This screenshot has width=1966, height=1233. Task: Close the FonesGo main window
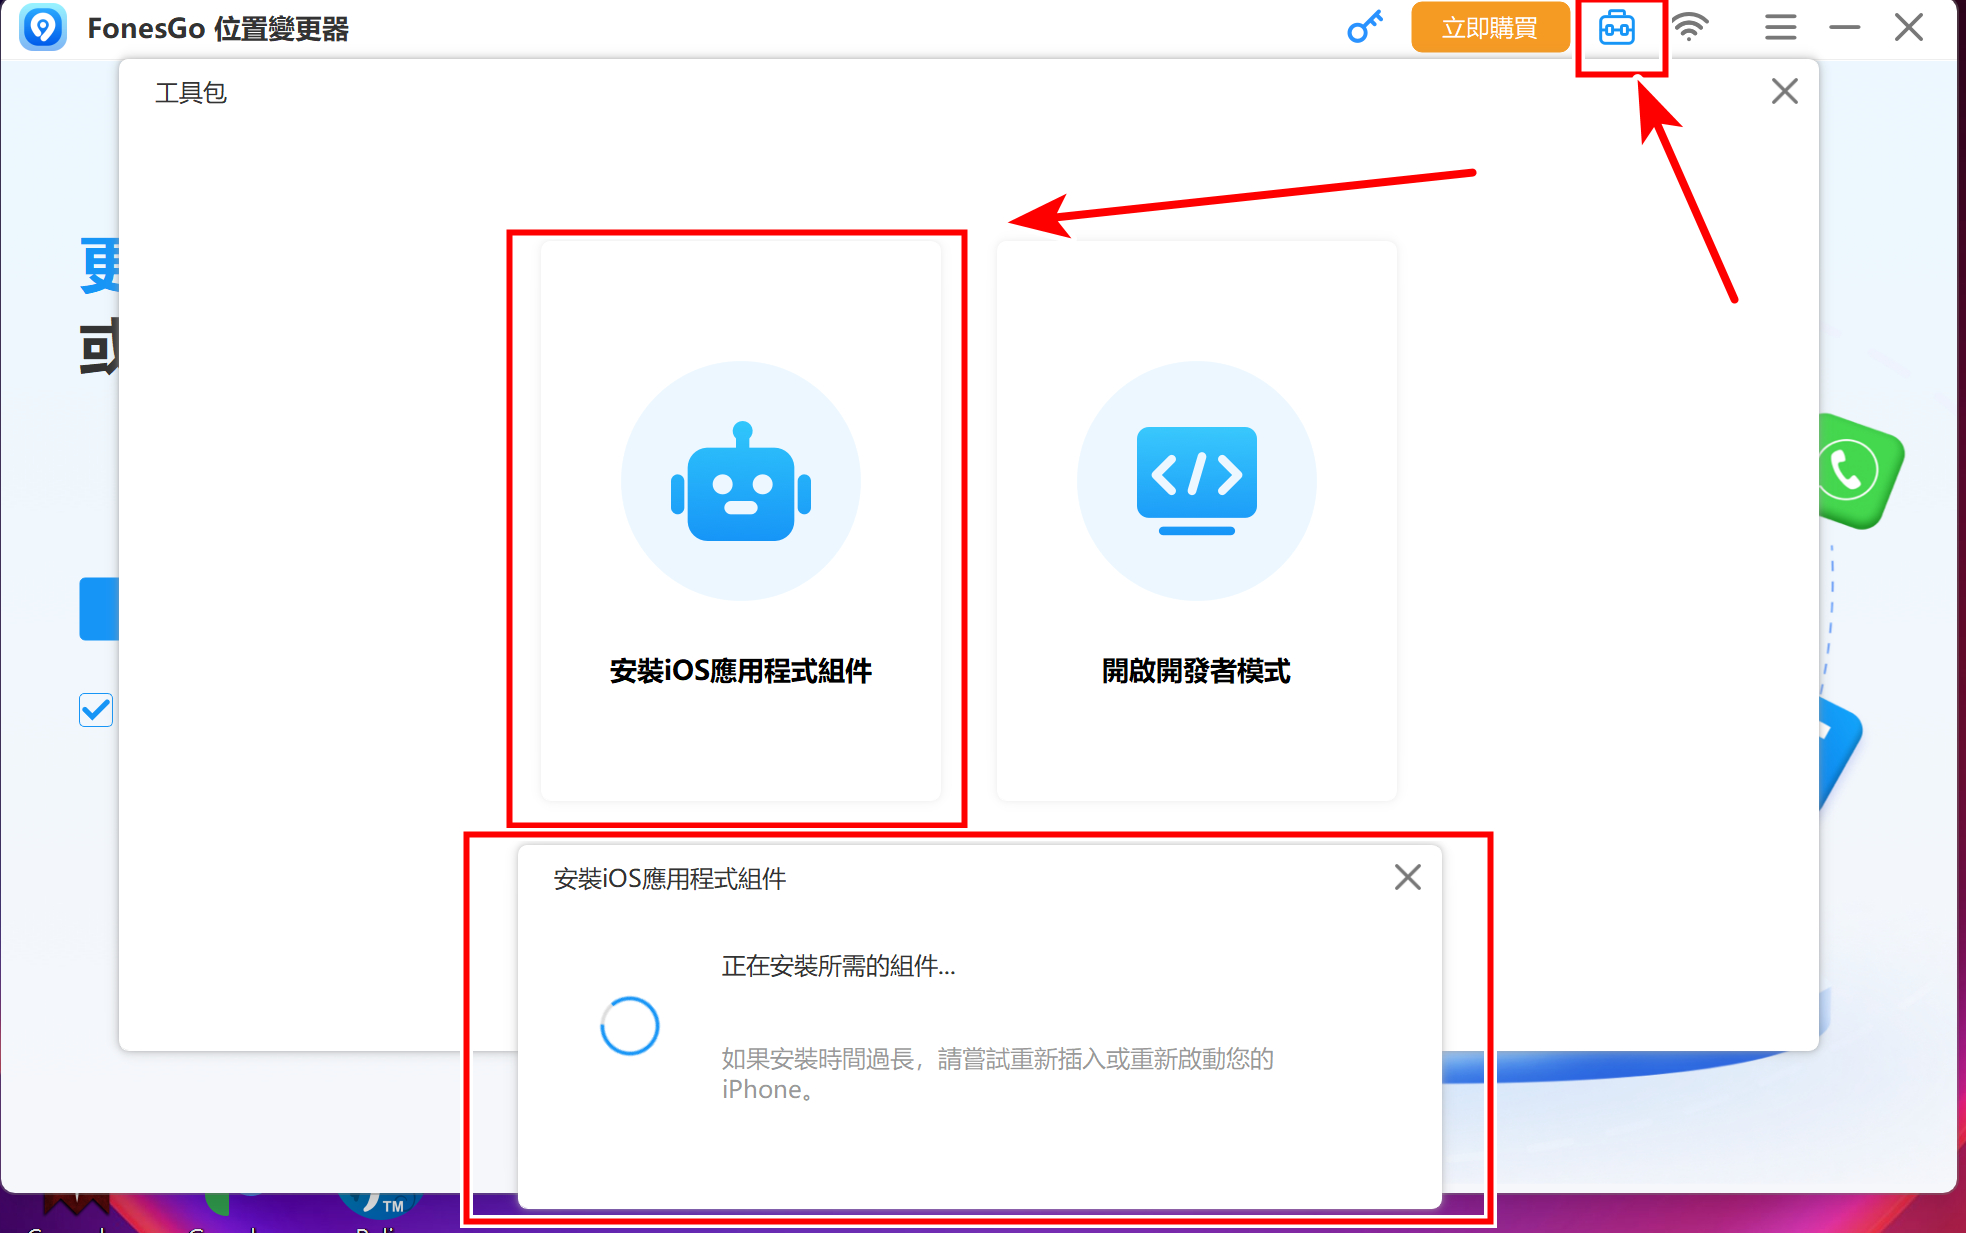pos(1909,27)
